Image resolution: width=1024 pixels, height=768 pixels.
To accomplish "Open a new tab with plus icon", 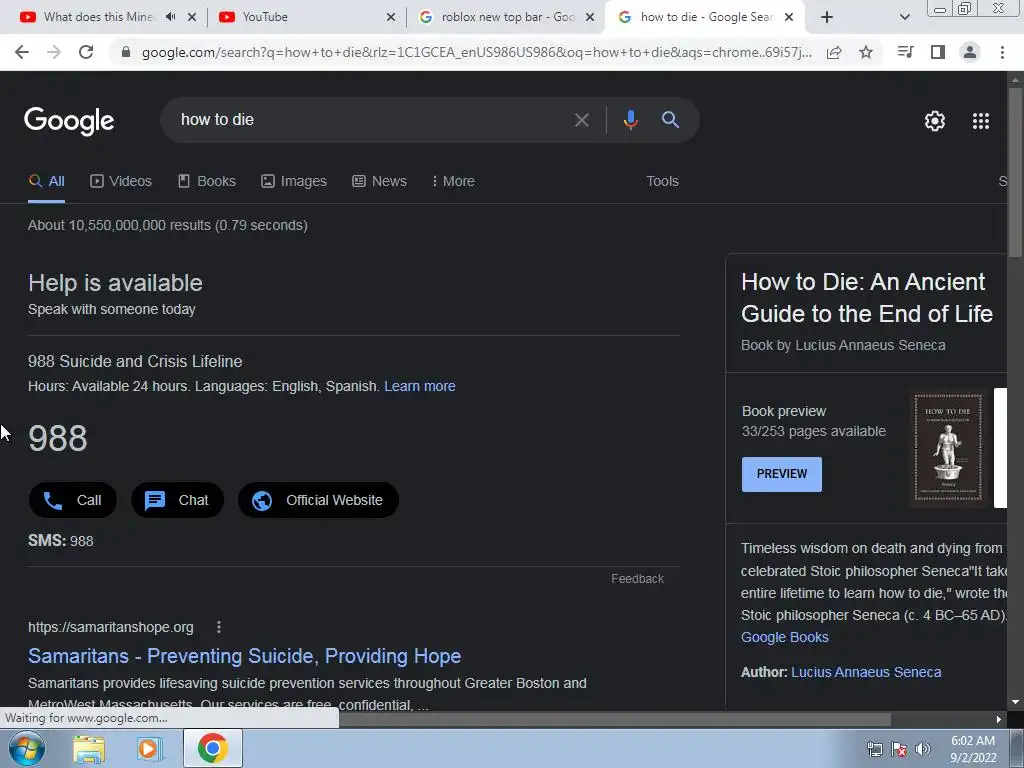I will [827, 17].
